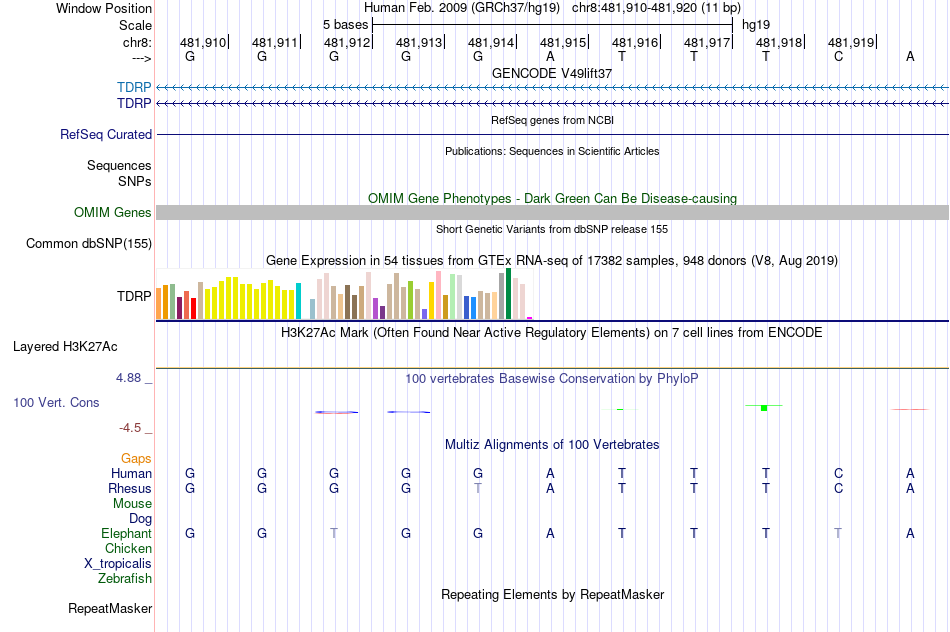Click the Scale label
This screenshot has width=950, height=632.
(135, 25)
